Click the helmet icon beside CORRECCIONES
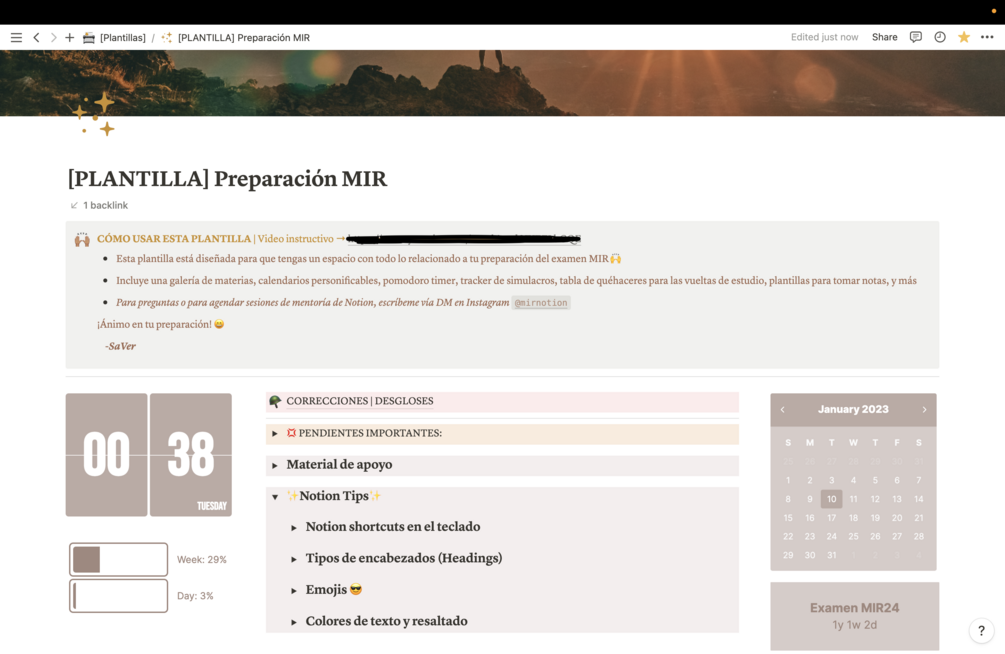The image size is (1005, 654). 275,401
